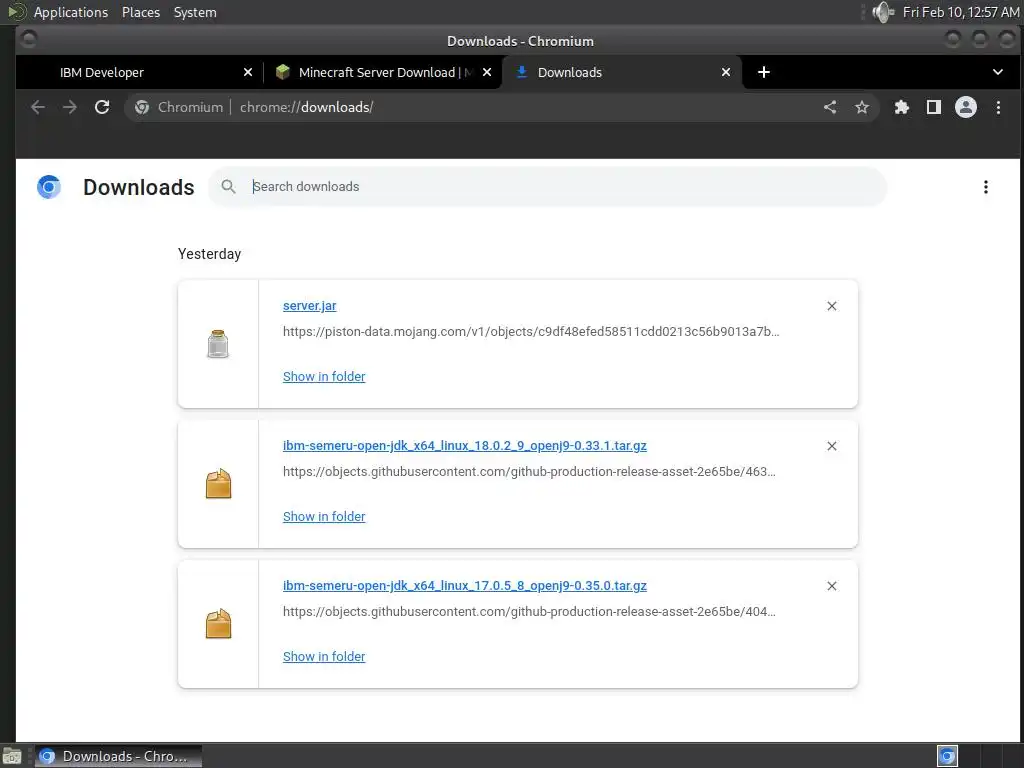
Task: Click the github-production-release-asset URL ending 404
Action: click(x=529, y=612)
